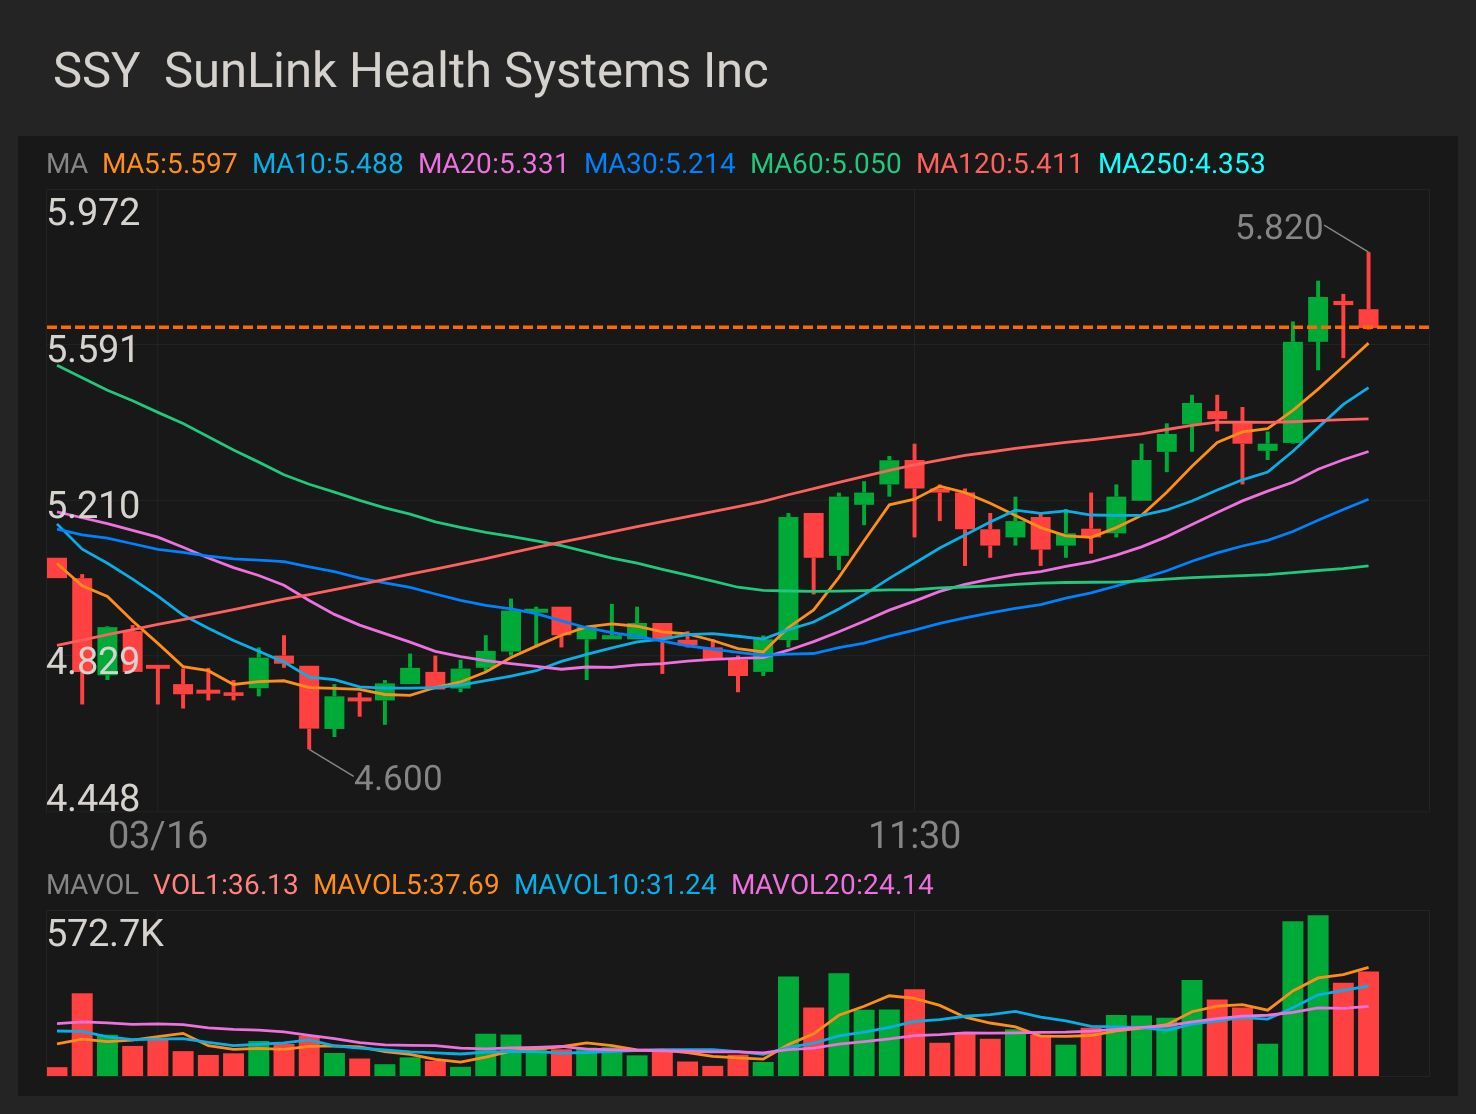This screenshot has width=1476, height=1114.
Task: Click the tallest green volume bar
Action: [1318, 995]
